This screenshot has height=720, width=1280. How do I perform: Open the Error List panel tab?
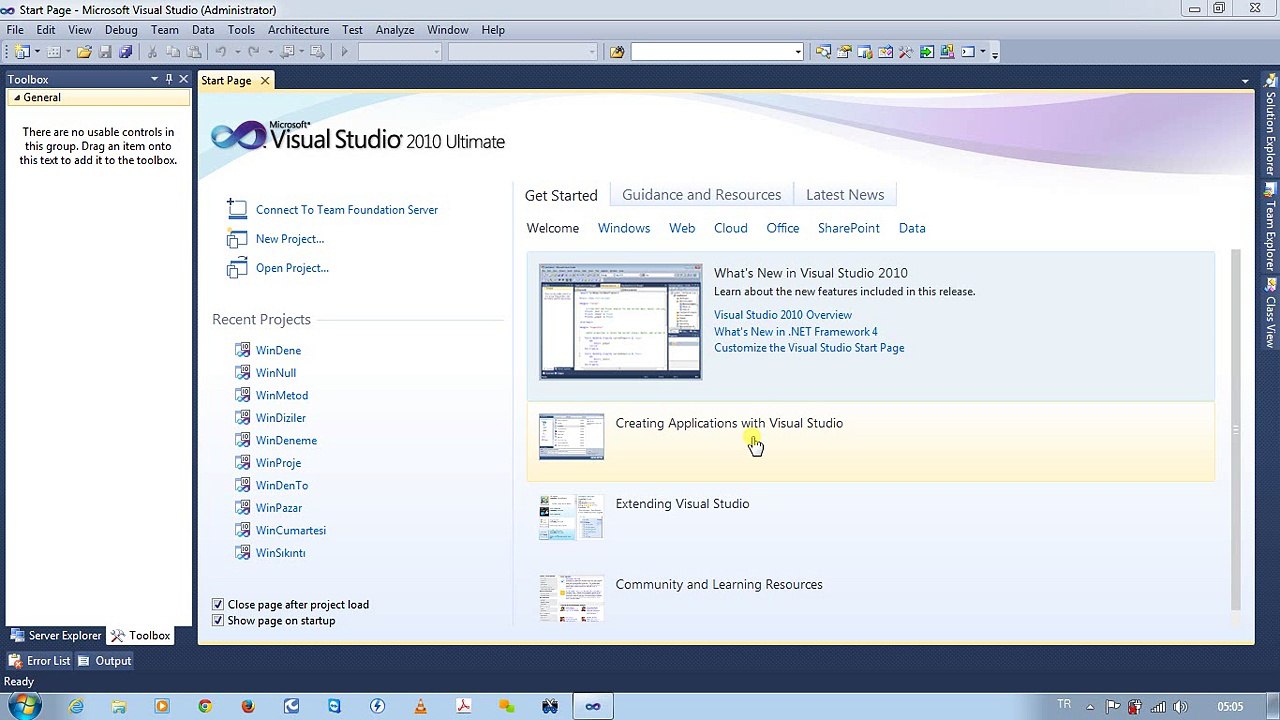click(x=40, y=661)
